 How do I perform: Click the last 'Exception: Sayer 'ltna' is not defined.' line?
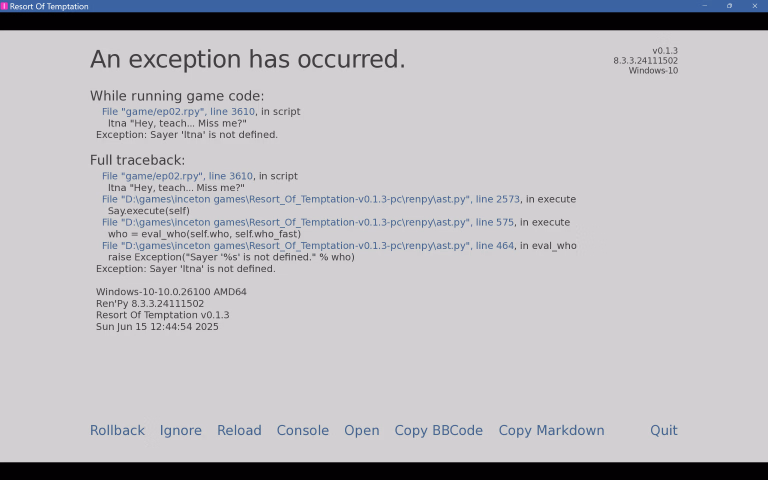[186, 269]
